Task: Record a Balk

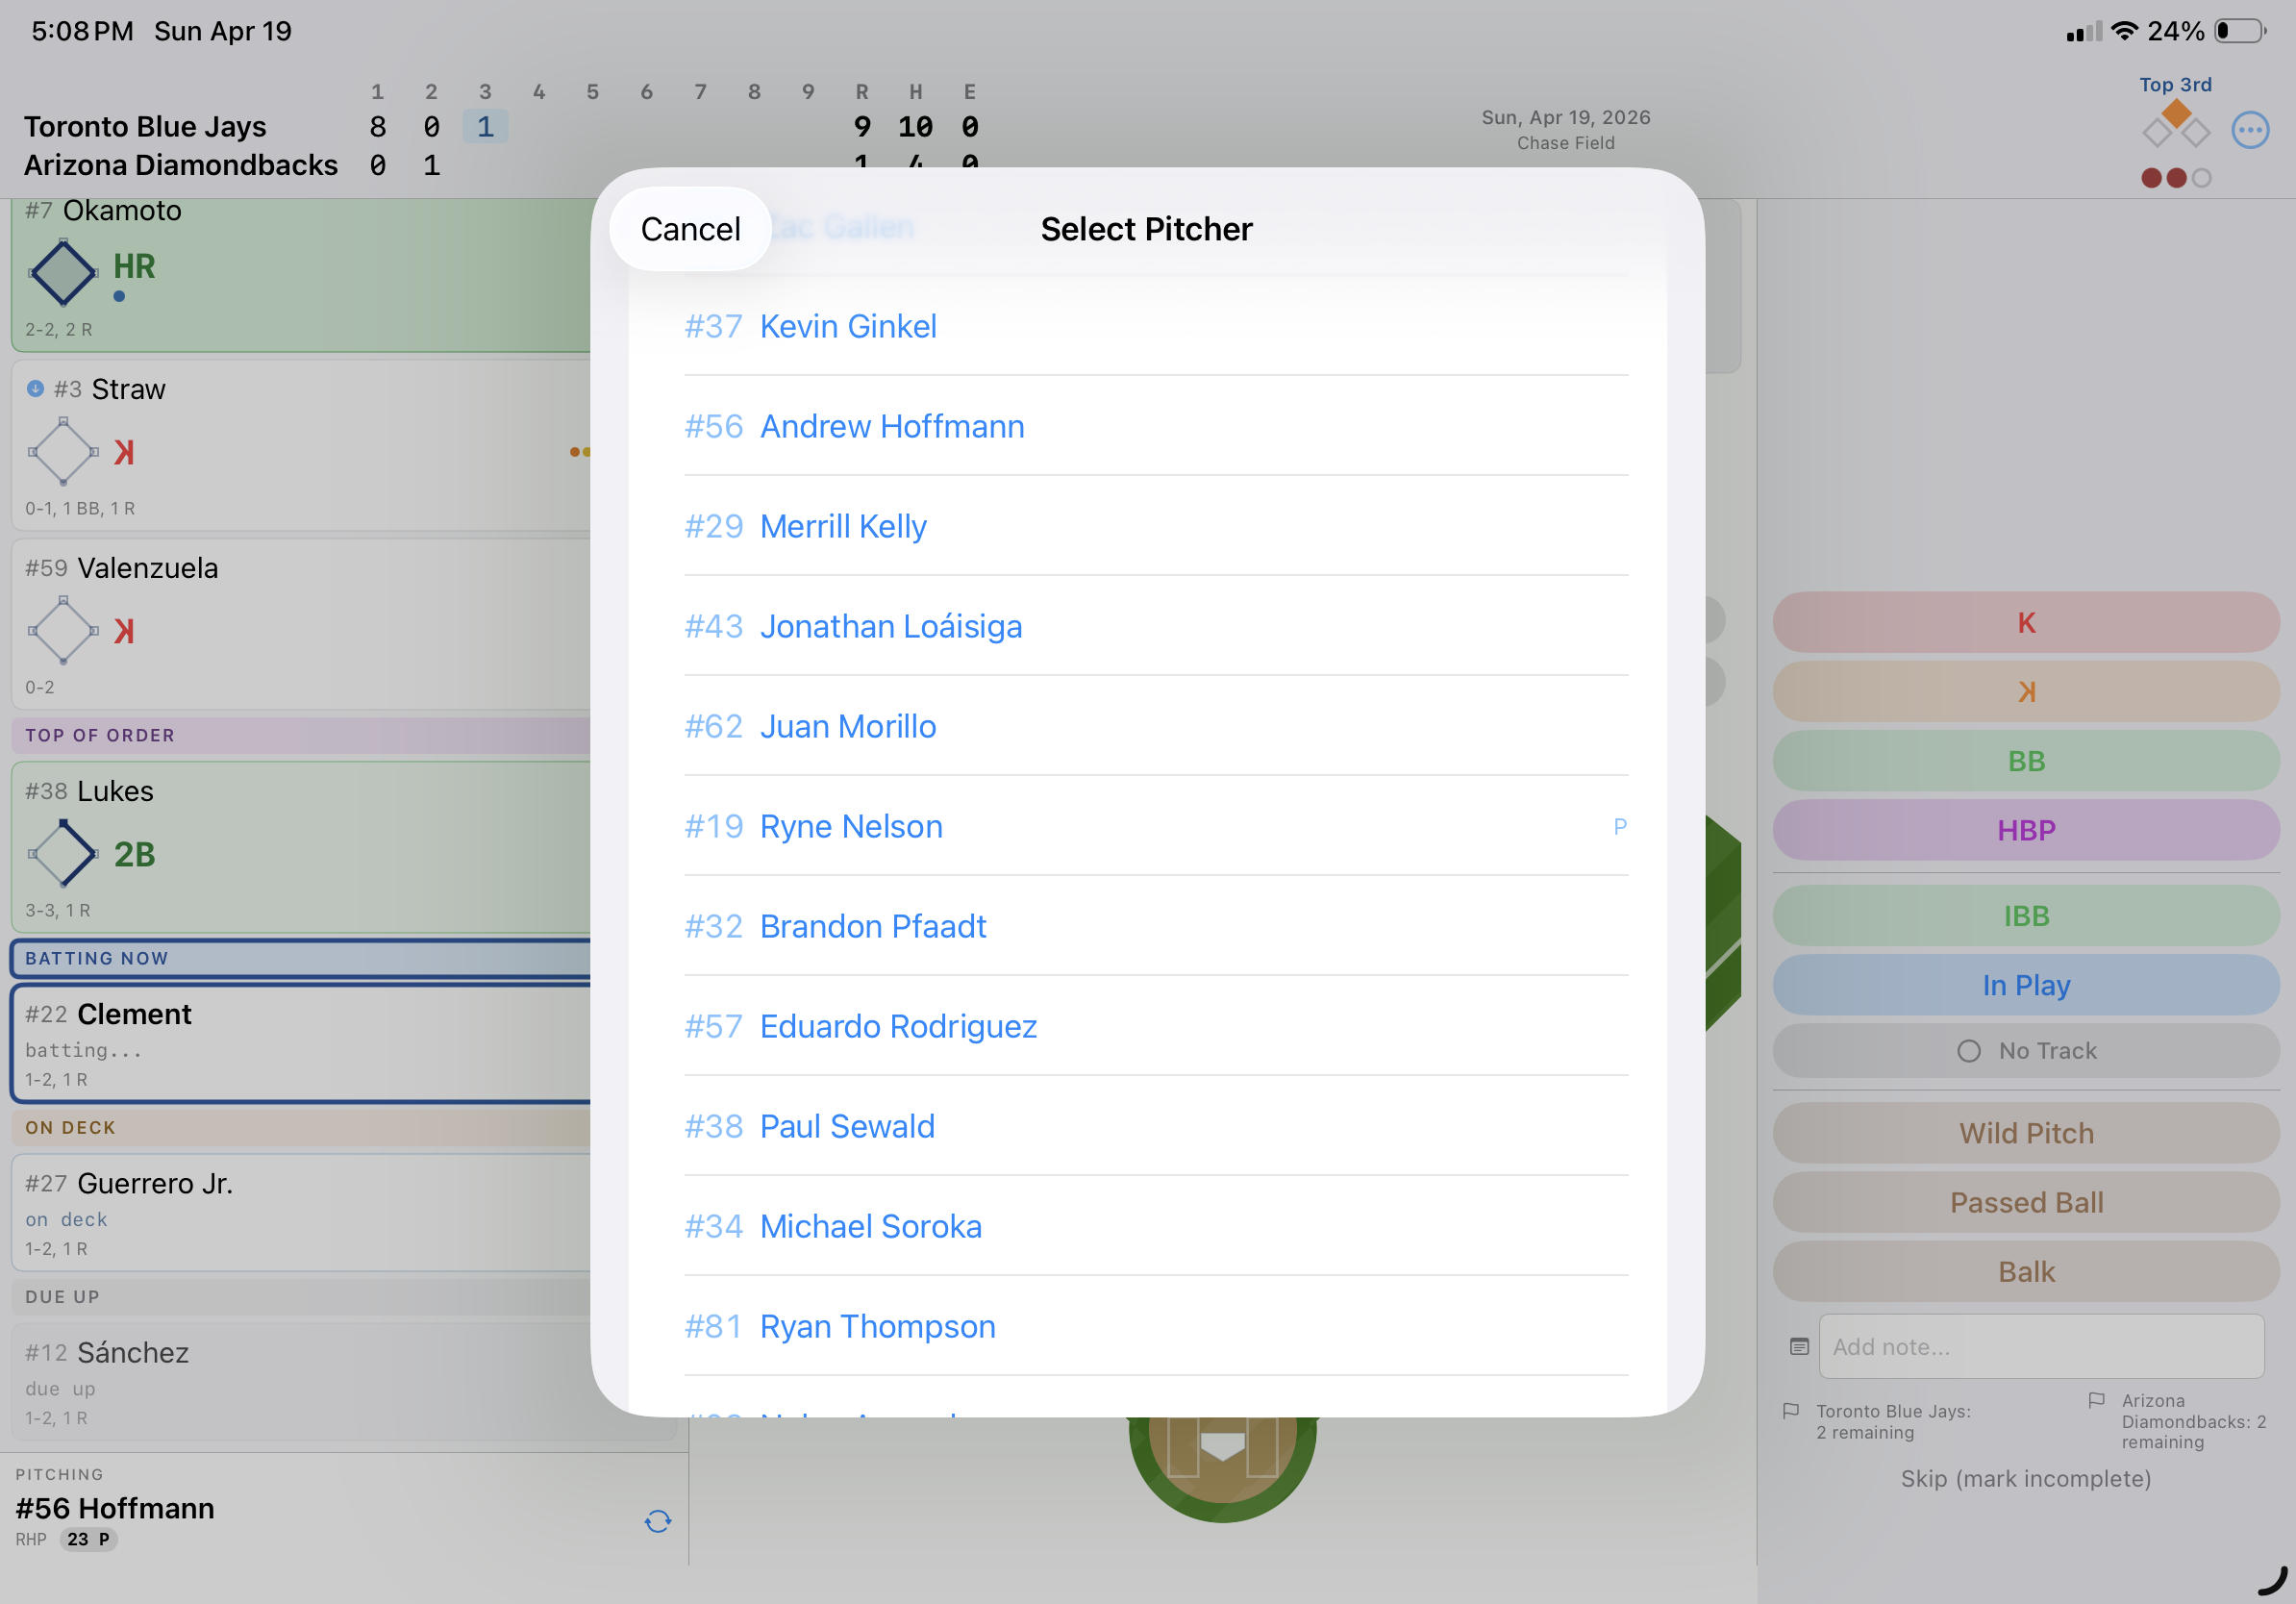Action: 2025,1270
